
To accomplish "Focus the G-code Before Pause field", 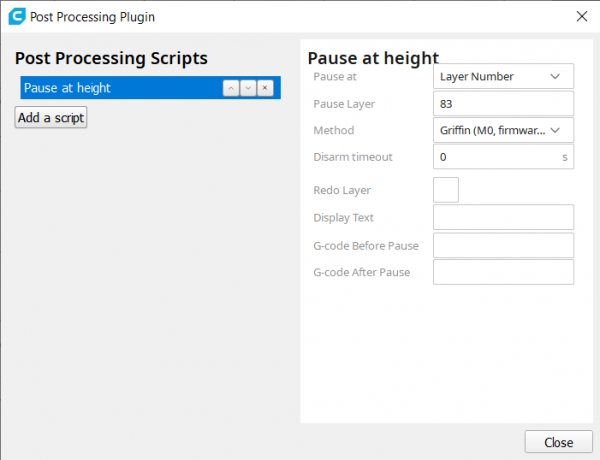I will pyautogui.click(x=503, y=246).
